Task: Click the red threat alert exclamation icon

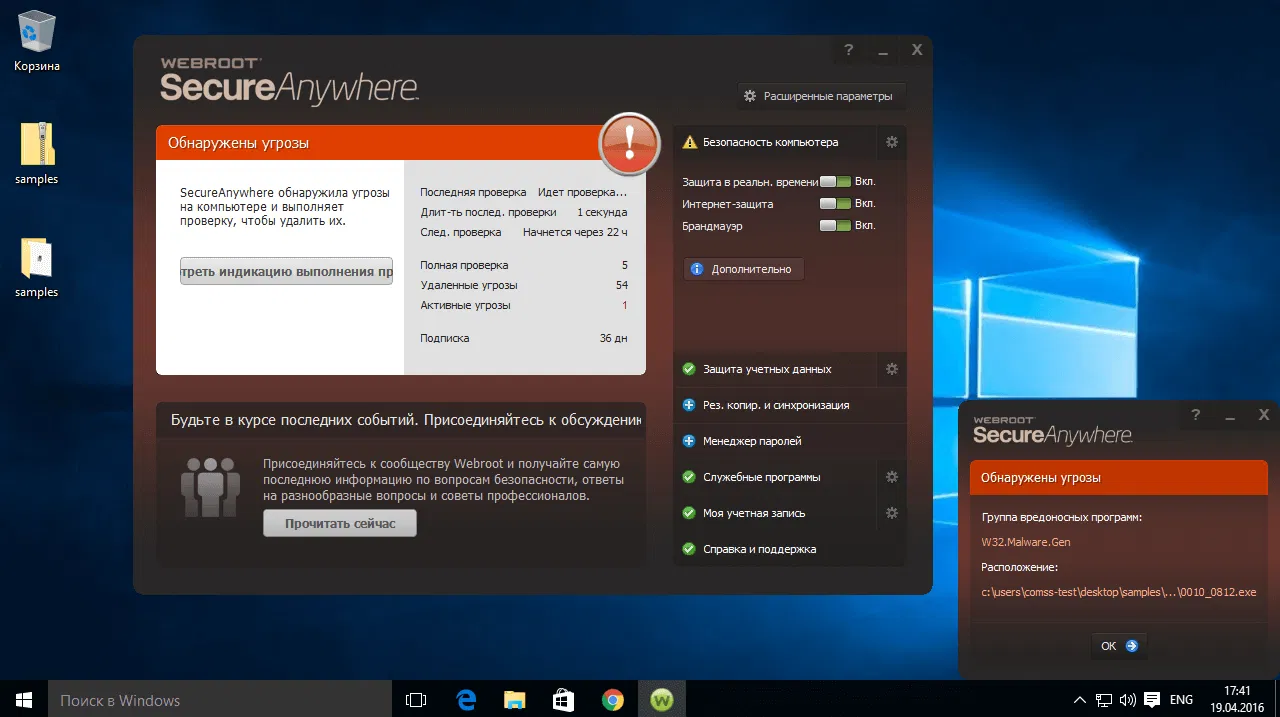Action: tap(629, 145)
